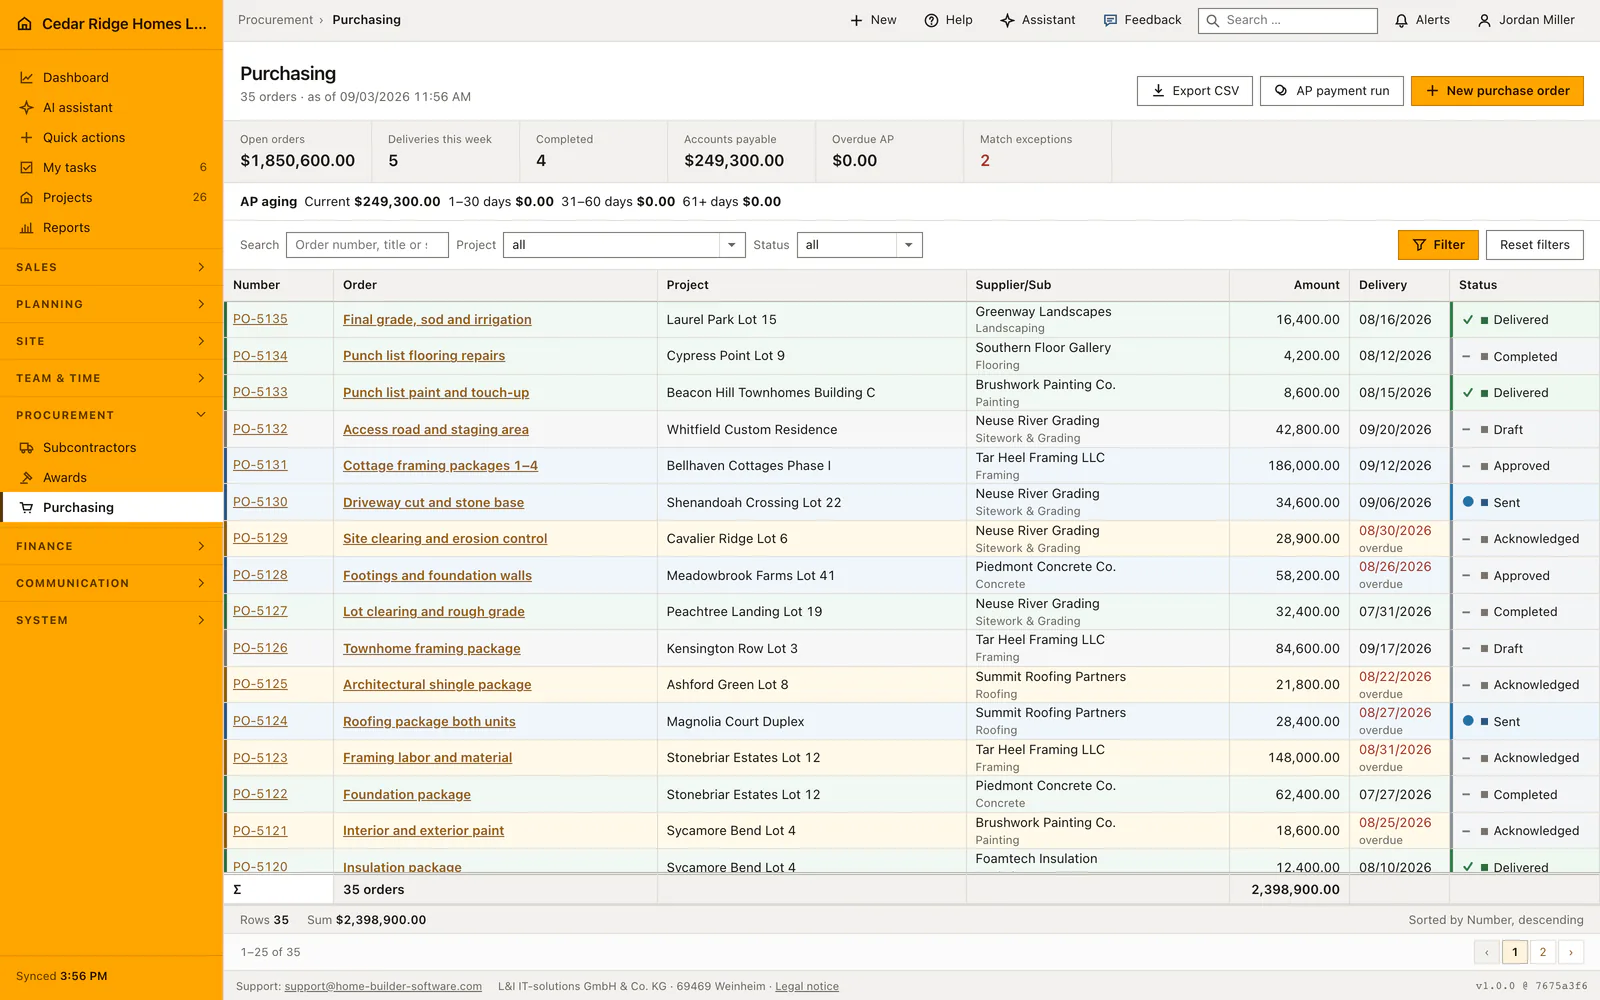Click the Quick actions plus icon

point(27,138)
